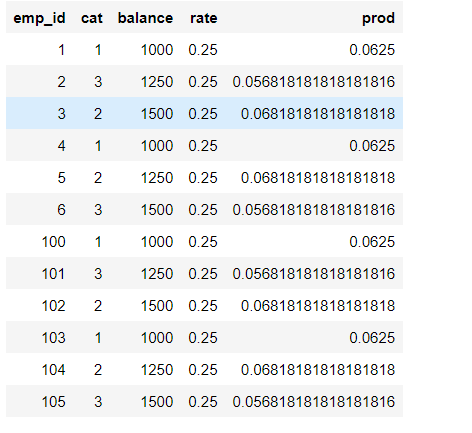Click rate 0.25 in emp_id 105 row
The height and width of the screenshot is (433, 472).
tap(203, 402)
